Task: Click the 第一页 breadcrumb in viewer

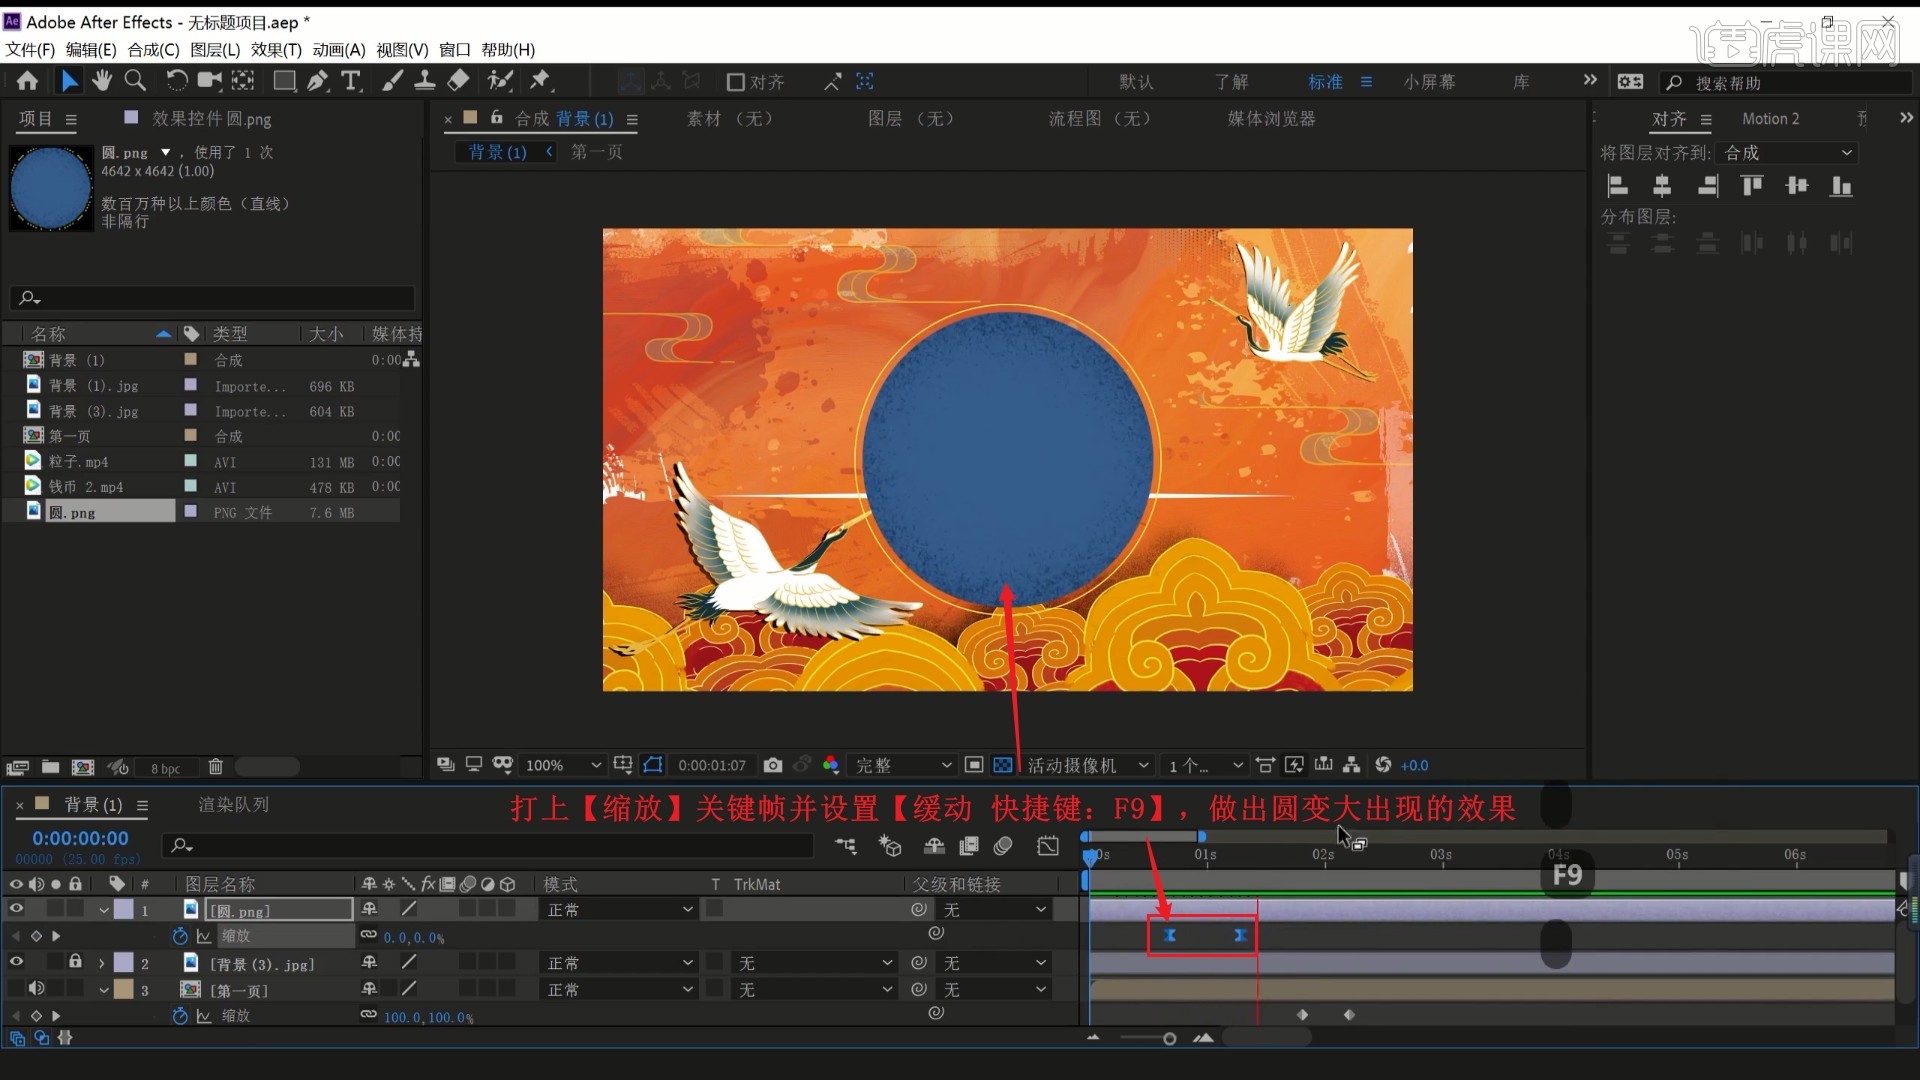Action: [x=597, y=152]
